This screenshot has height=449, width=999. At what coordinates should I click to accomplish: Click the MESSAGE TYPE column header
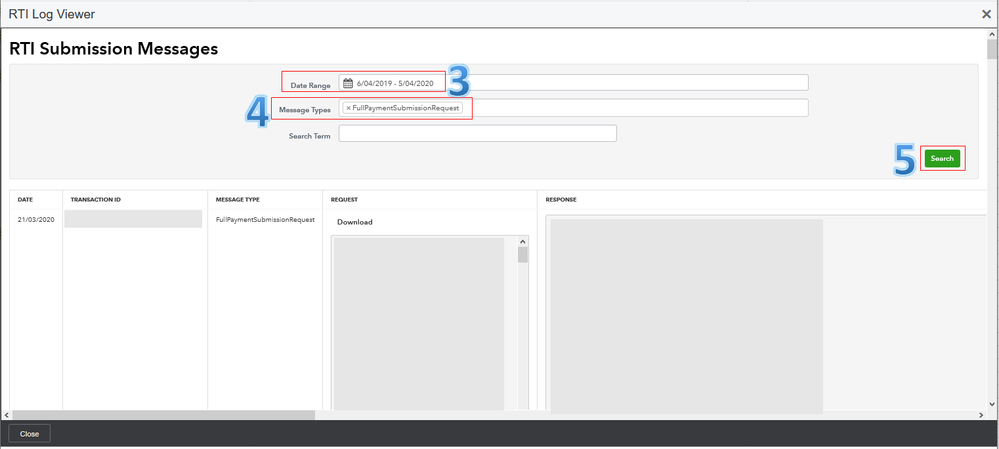(238, 200)
